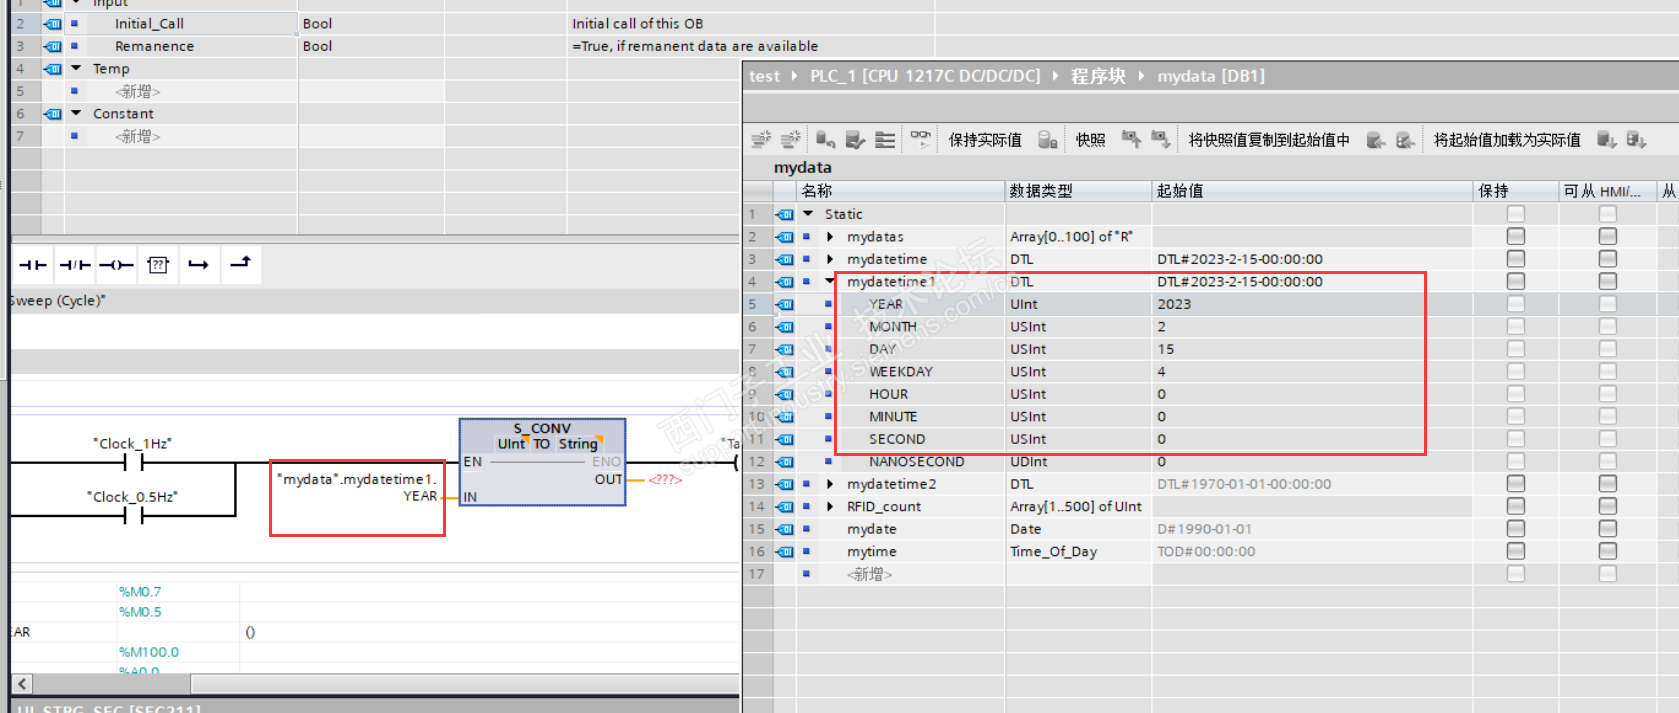Click the insert row icon in mydata toolbar
The image size is (1679, 713).
tap(761, 139)
